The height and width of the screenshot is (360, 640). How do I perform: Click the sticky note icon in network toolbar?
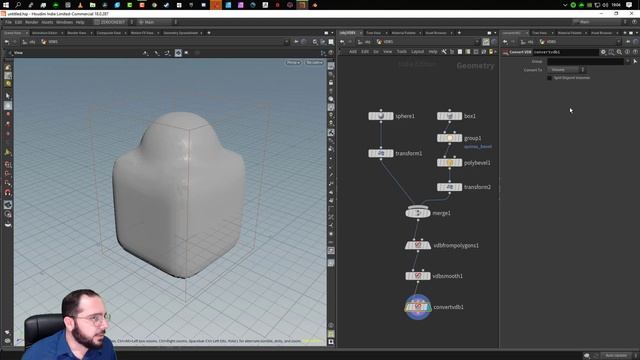coord(491,52)
